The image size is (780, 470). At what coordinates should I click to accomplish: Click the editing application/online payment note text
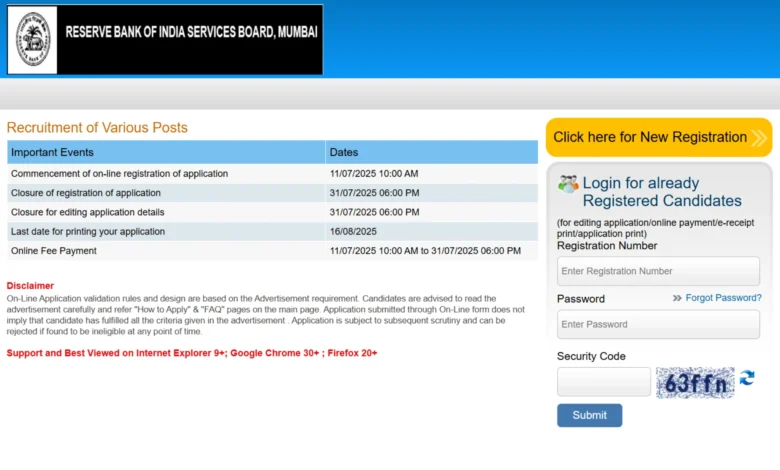(x=655, y=228)
